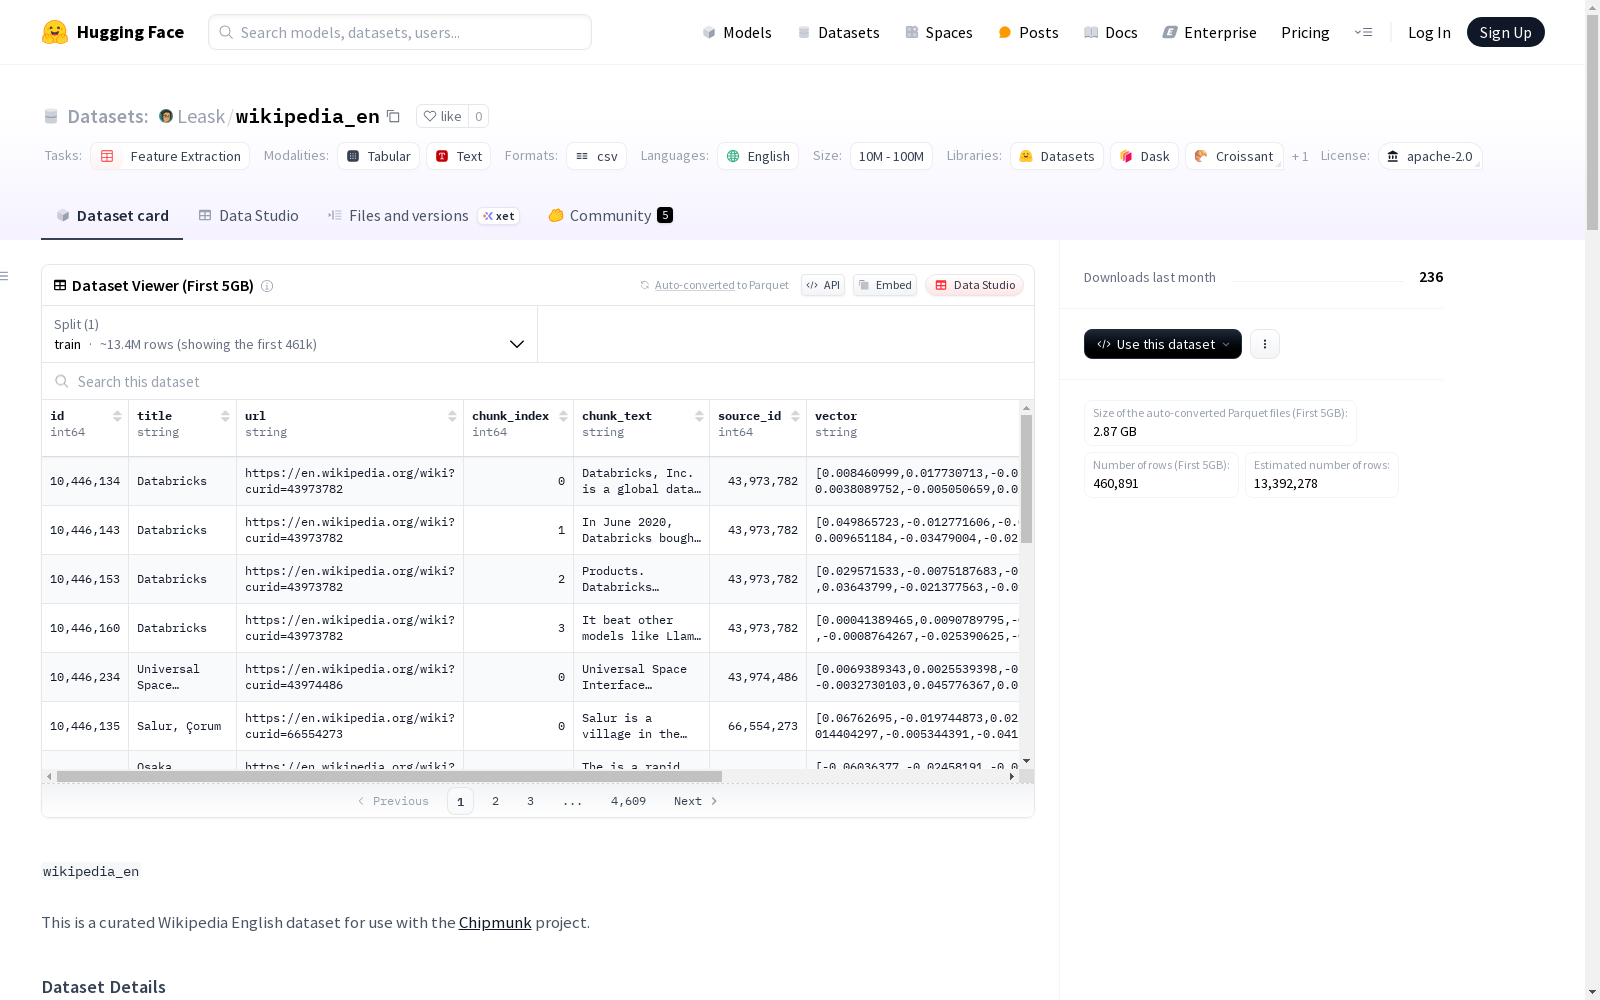Expand the Split train dropdown
1600x1000 pixels.
[290, 334]
